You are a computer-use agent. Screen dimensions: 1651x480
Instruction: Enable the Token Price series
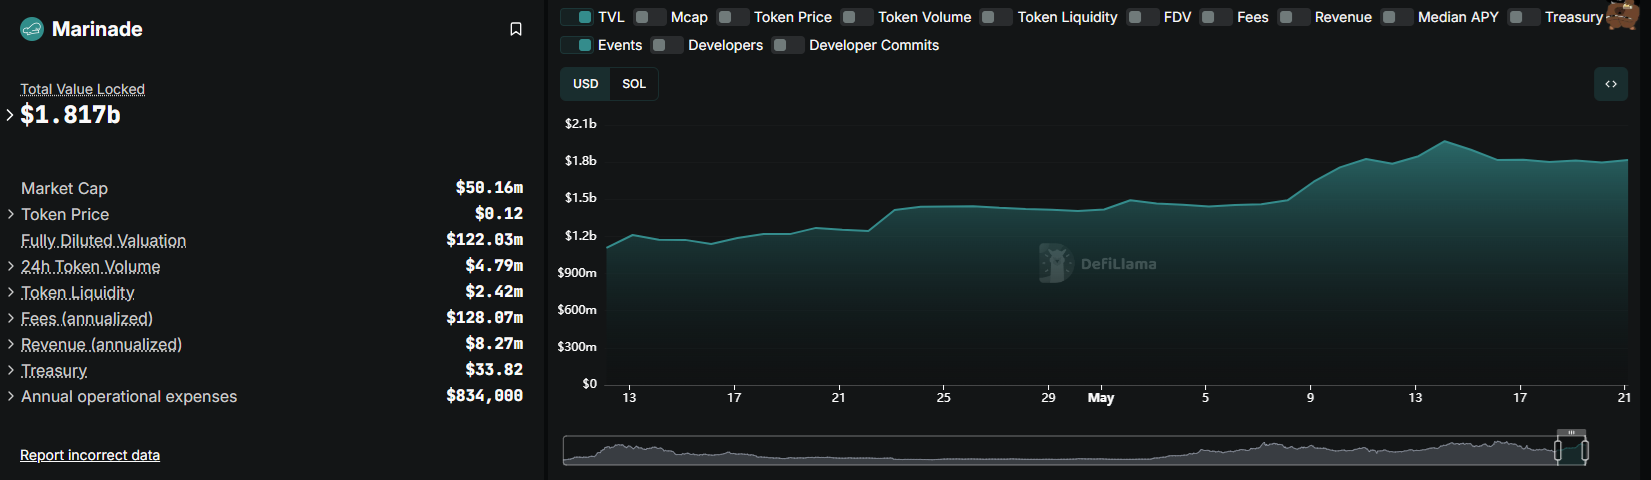[733, 17]
